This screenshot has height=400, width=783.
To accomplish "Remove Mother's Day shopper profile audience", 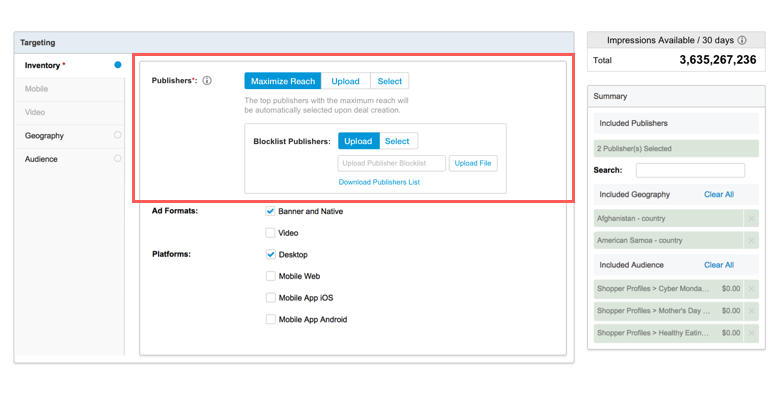I will pyautogui.click(x=751, y=311).
